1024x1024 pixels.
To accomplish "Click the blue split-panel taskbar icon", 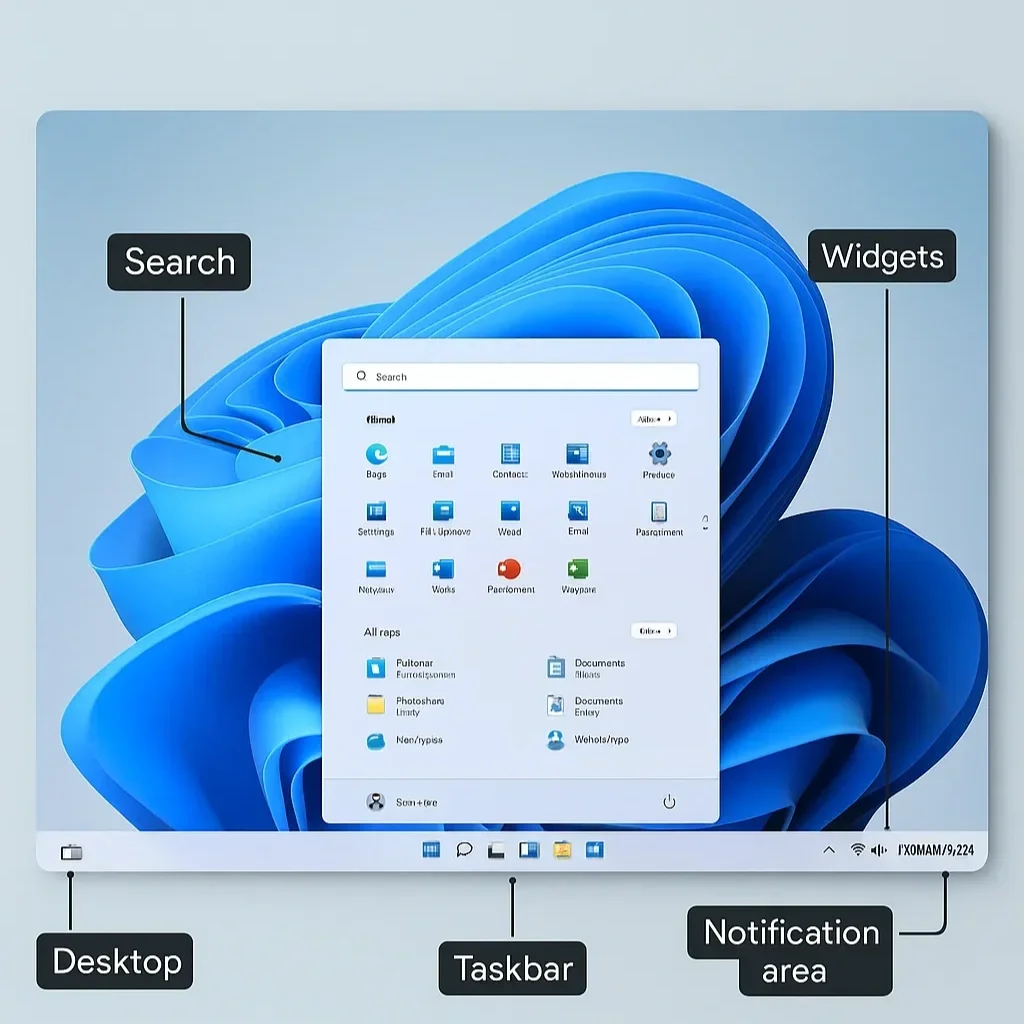I will [529, 850].
